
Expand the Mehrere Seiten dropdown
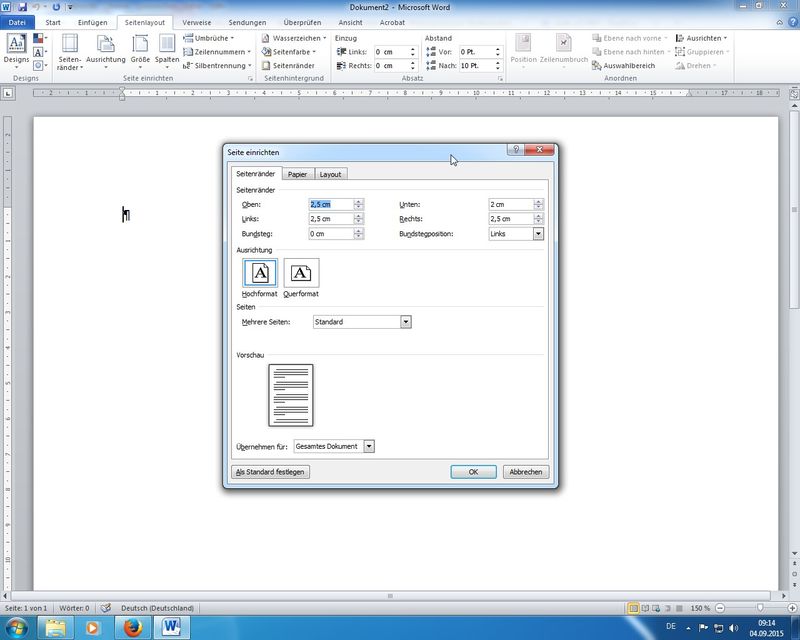[x=406, y=322]
